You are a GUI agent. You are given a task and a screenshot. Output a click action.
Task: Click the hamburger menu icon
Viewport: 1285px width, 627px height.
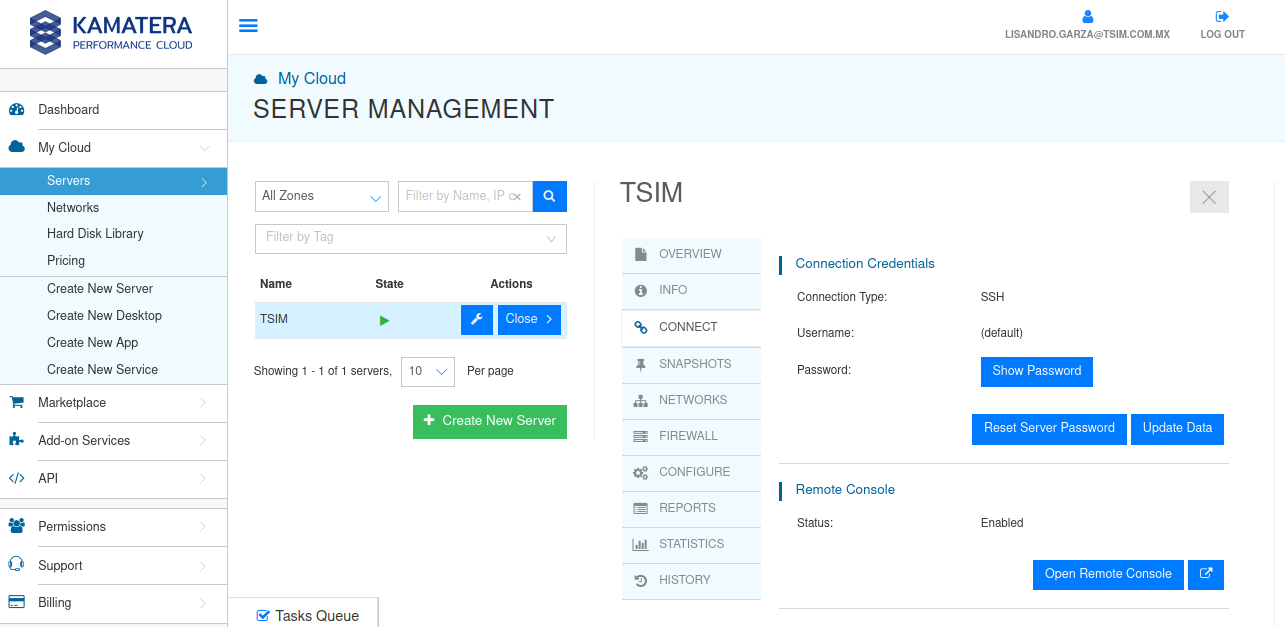(x=248, y=26)
